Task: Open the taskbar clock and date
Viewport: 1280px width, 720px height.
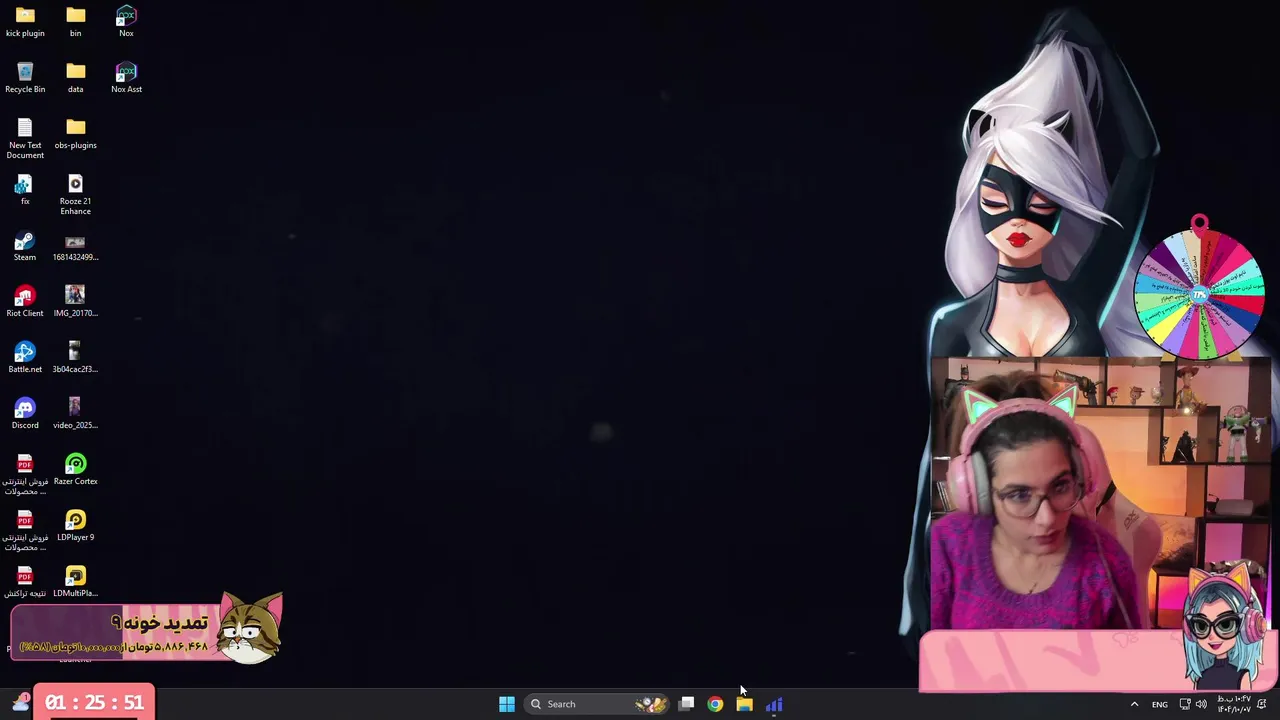Action: pos(1234,704)
